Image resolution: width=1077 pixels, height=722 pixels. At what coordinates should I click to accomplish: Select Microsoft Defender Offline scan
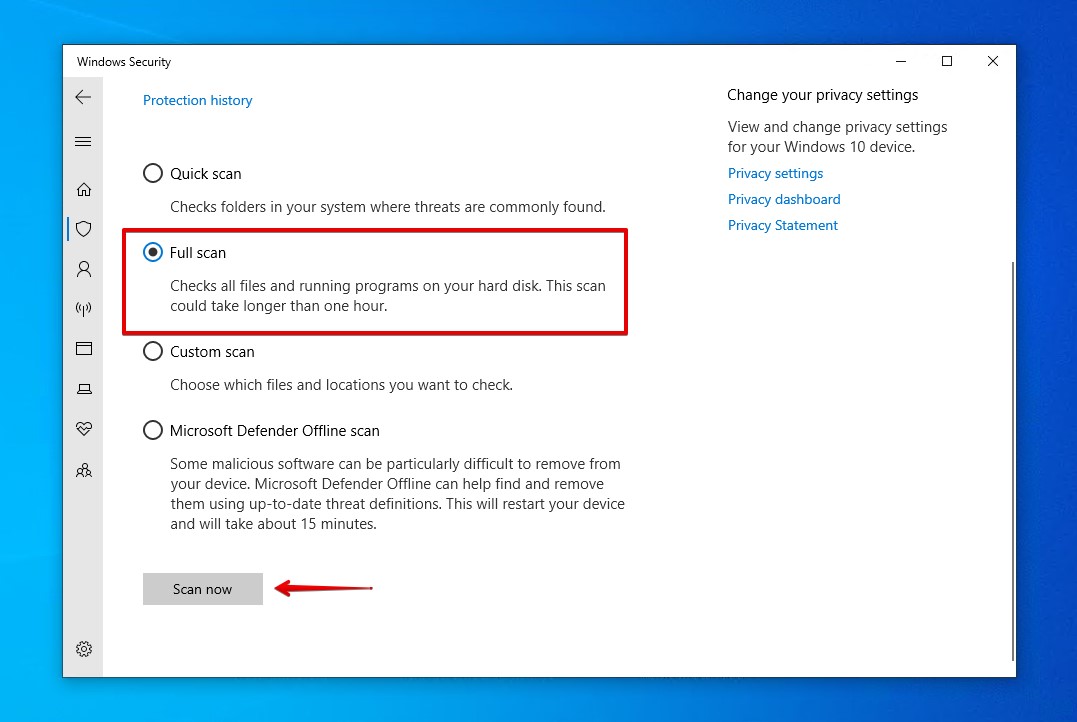point(152,430)
